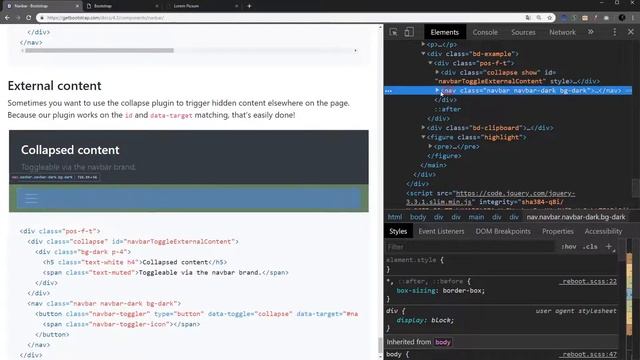Click the 'display: block;' declaration

(425, 320)
